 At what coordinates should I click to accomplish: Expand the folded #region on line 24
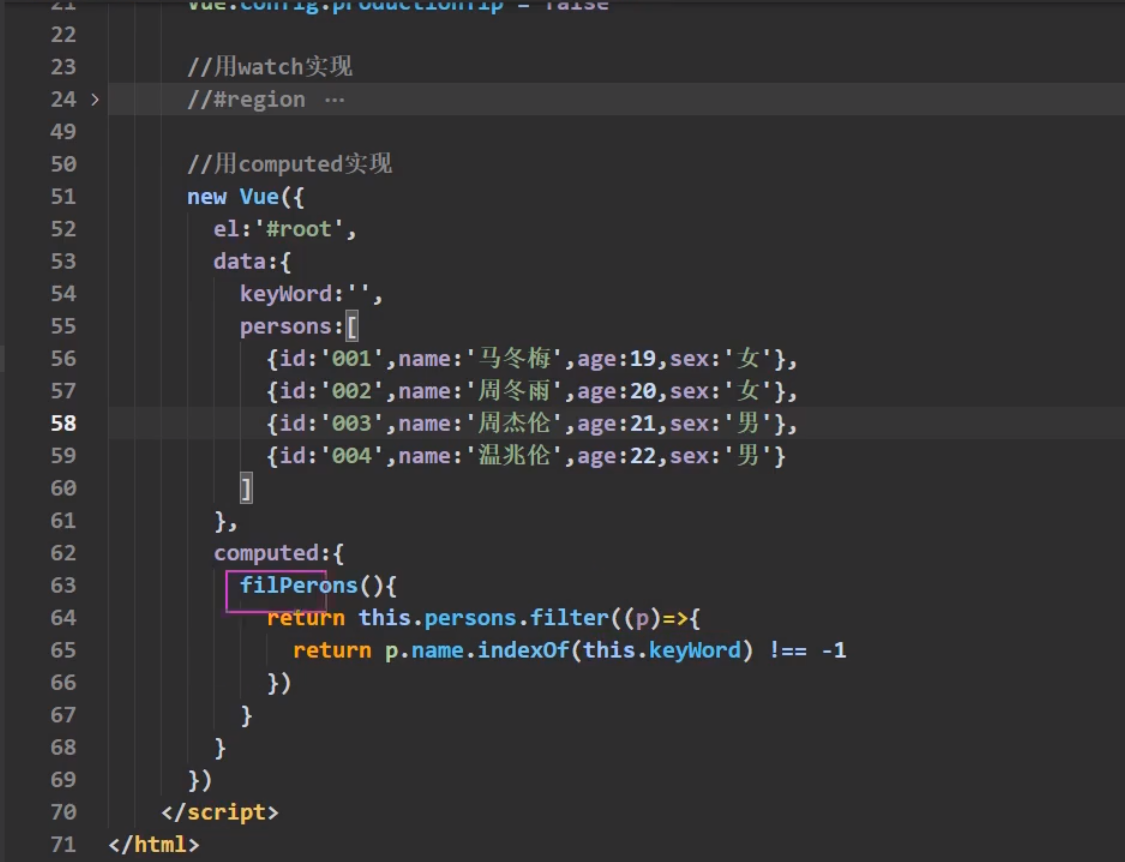(x=95, y=99)
